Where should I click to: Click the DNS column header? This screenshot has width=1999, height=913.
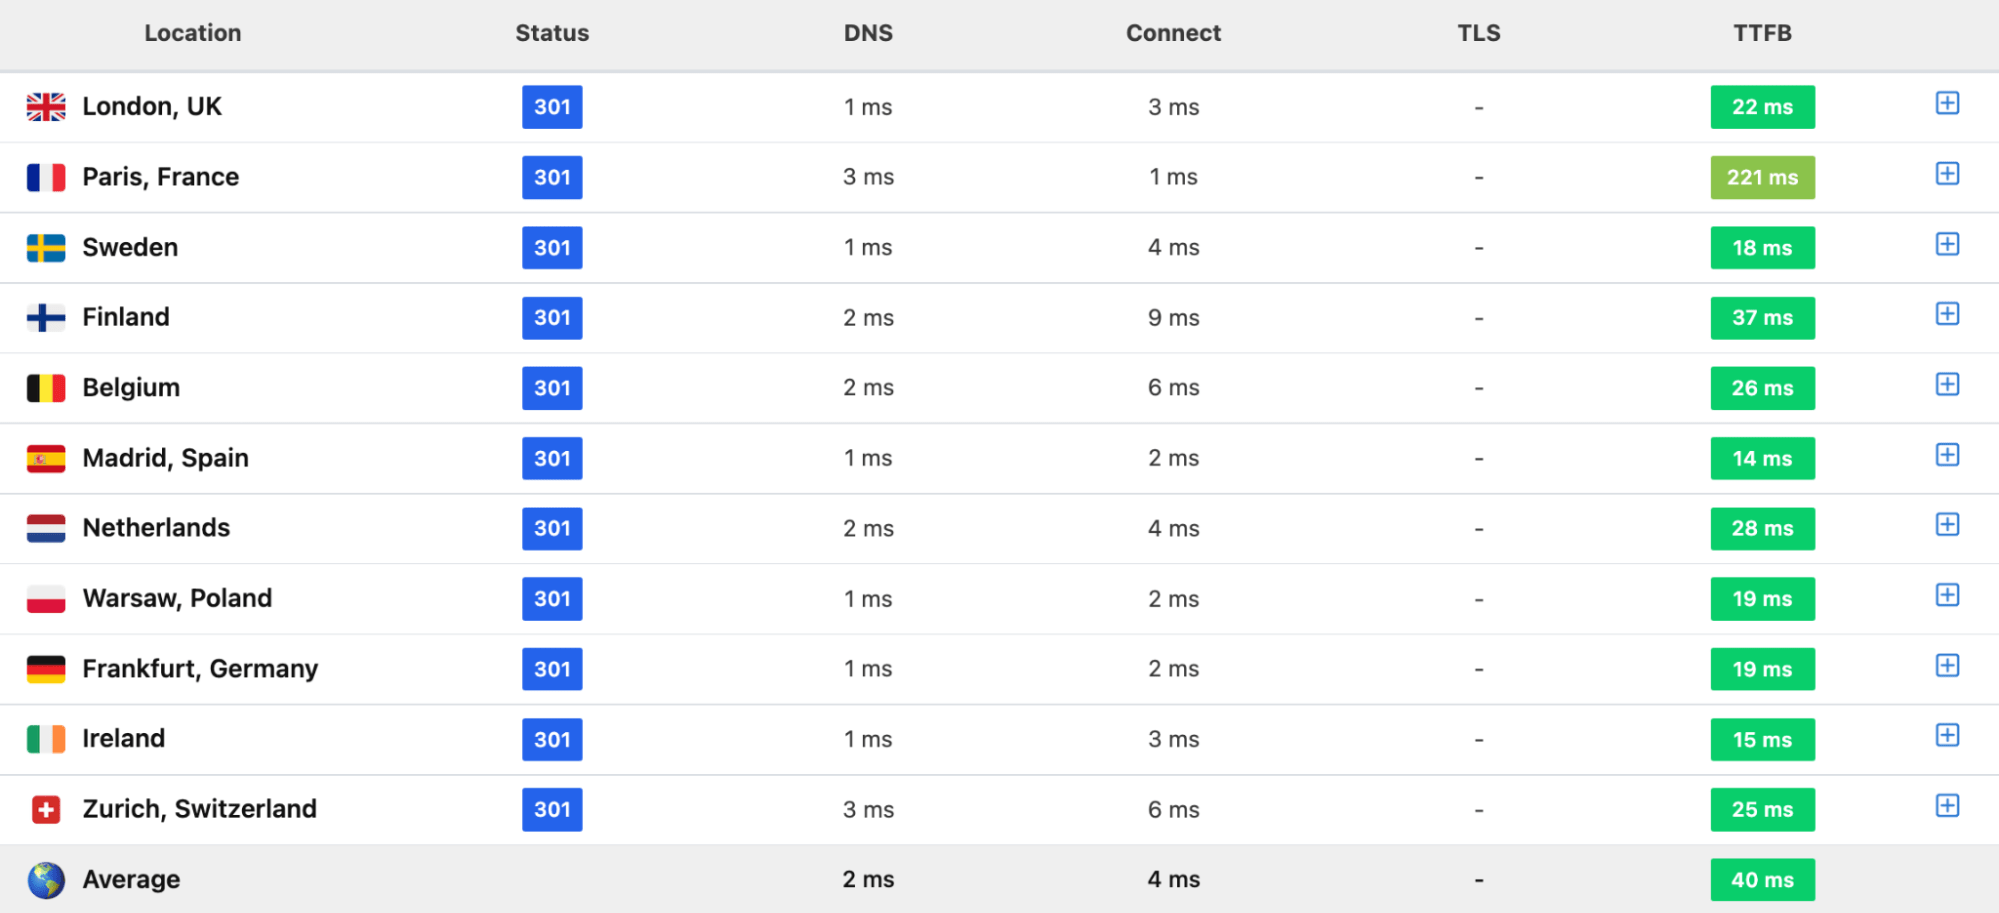(868, 33)
